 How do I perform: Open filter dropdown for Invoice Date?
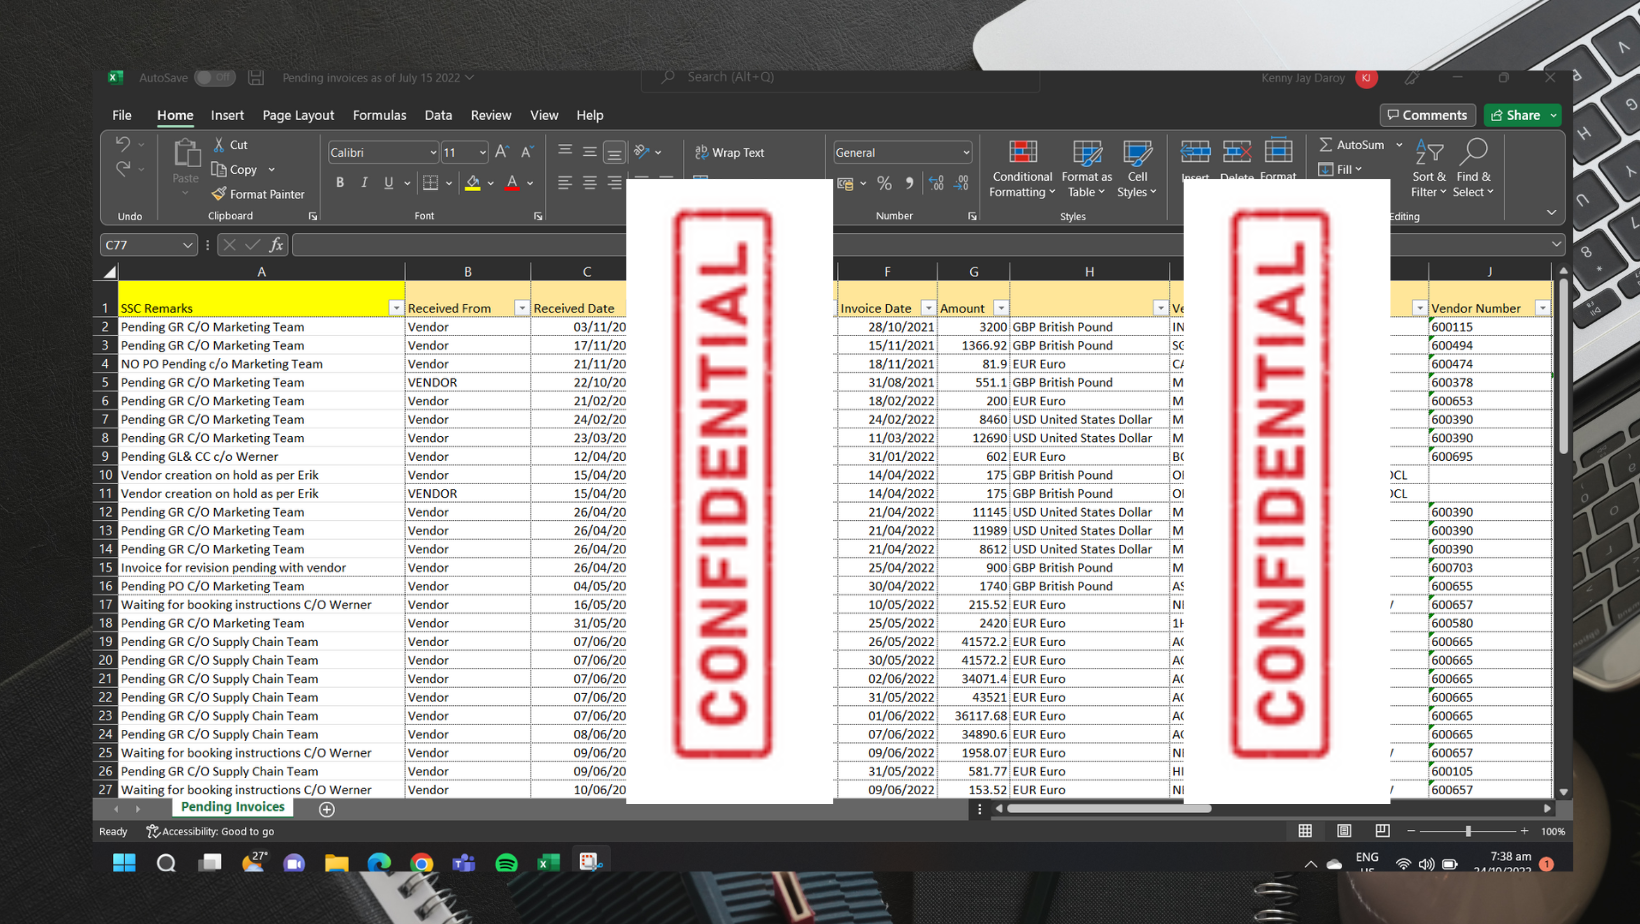click(x=928, y=308)
